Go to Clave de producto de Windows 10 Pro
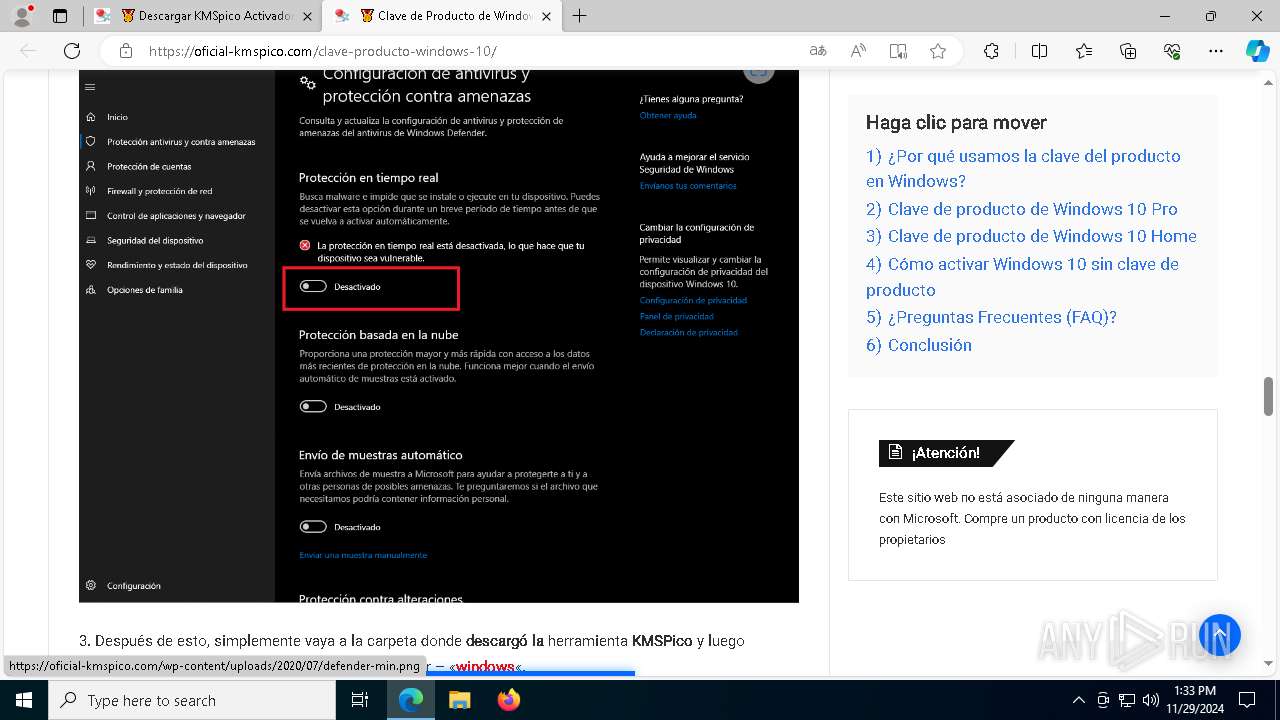The width and height of the screenshot is (1280, 720). (x=1022, y=209)
